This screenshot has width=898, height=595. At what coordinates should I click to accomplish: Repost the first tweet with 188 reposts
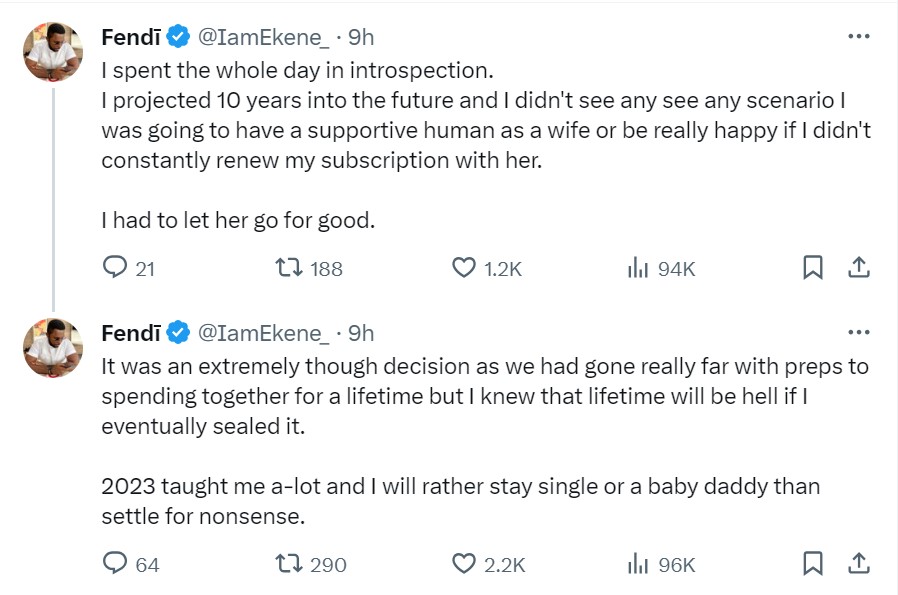pyautogui.click(x=285, y=268)
